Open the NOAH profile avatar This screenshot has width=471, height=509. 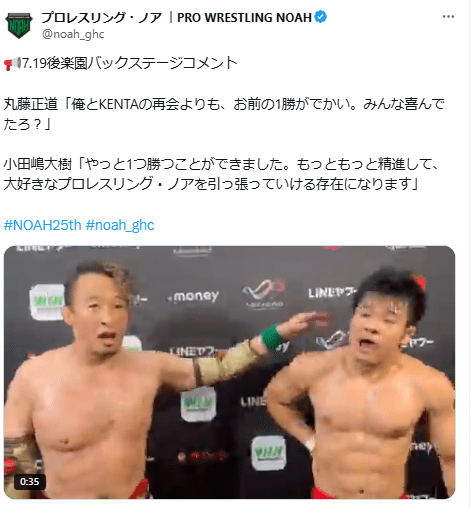pyautogui.click(x=19, y=25)
